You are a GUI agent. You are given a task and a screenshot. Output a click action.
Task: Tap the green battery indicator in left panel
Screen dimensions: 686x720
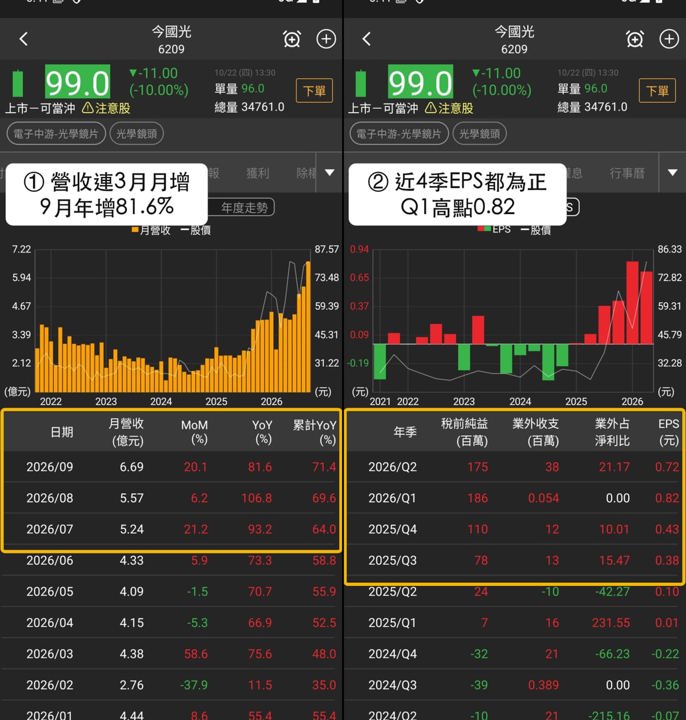[x=17, y=83]
